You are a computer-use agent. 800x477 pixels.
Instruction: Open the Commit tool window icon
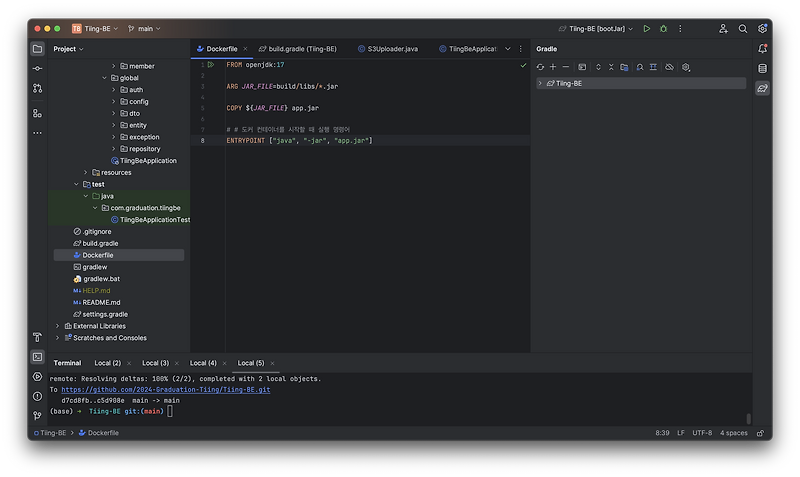[x=38, y=68]
